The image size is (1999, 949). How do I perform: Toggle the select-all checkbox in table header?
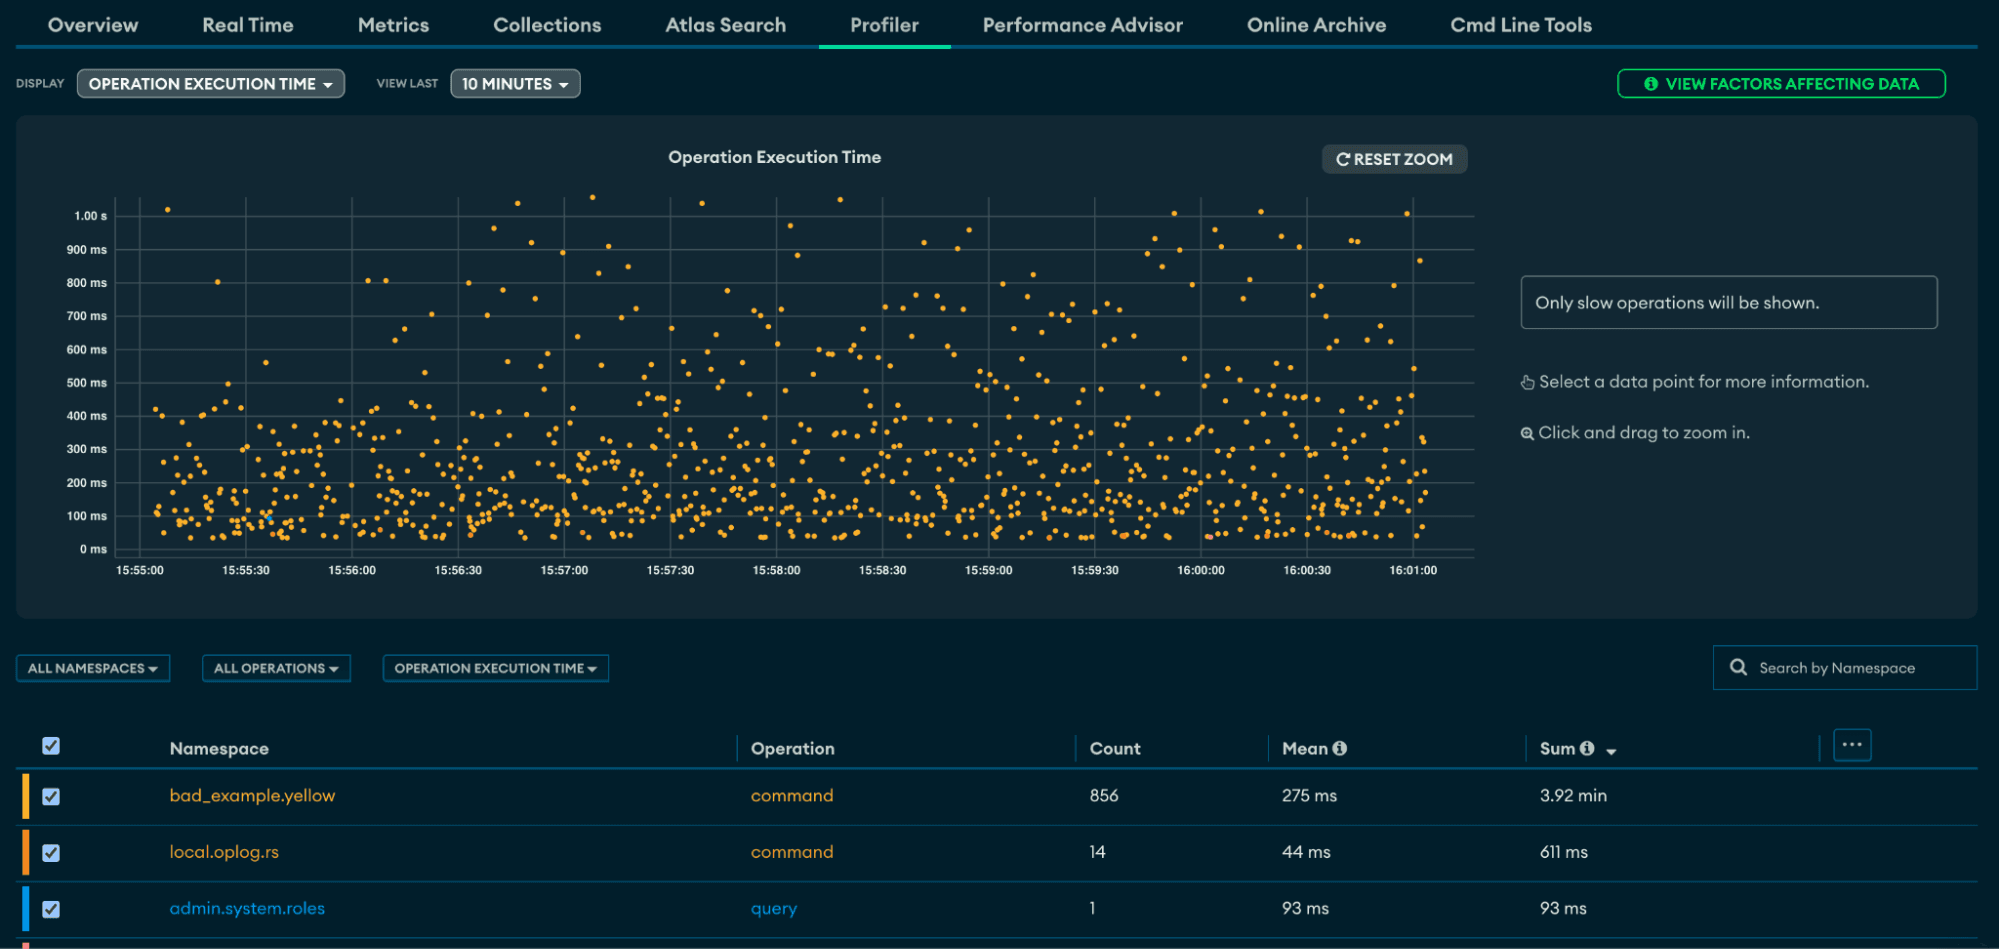pyautogui.click(x=51, y=746)
